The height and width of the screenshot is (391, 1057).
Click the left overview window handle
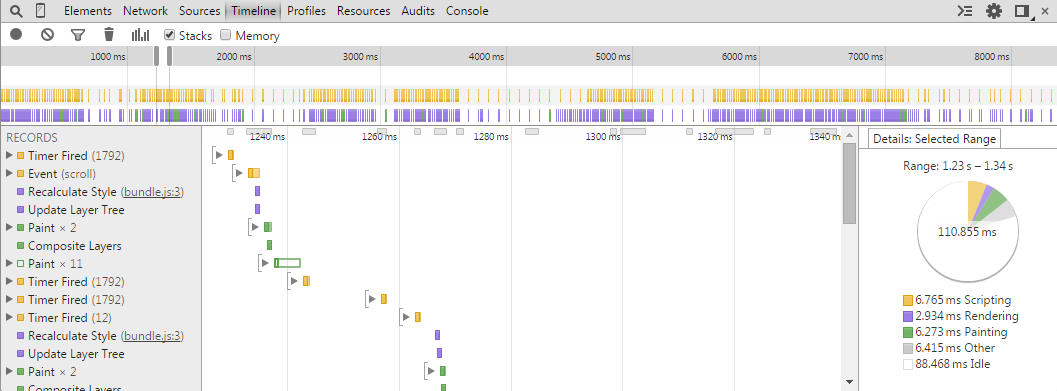(156, 56)
